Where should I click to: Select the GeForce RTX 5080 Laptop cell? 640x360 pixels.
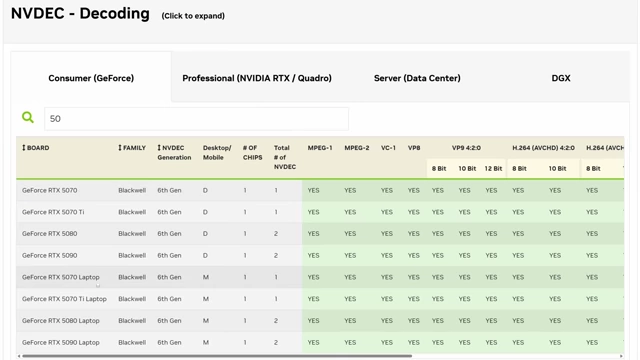point(61,320)
